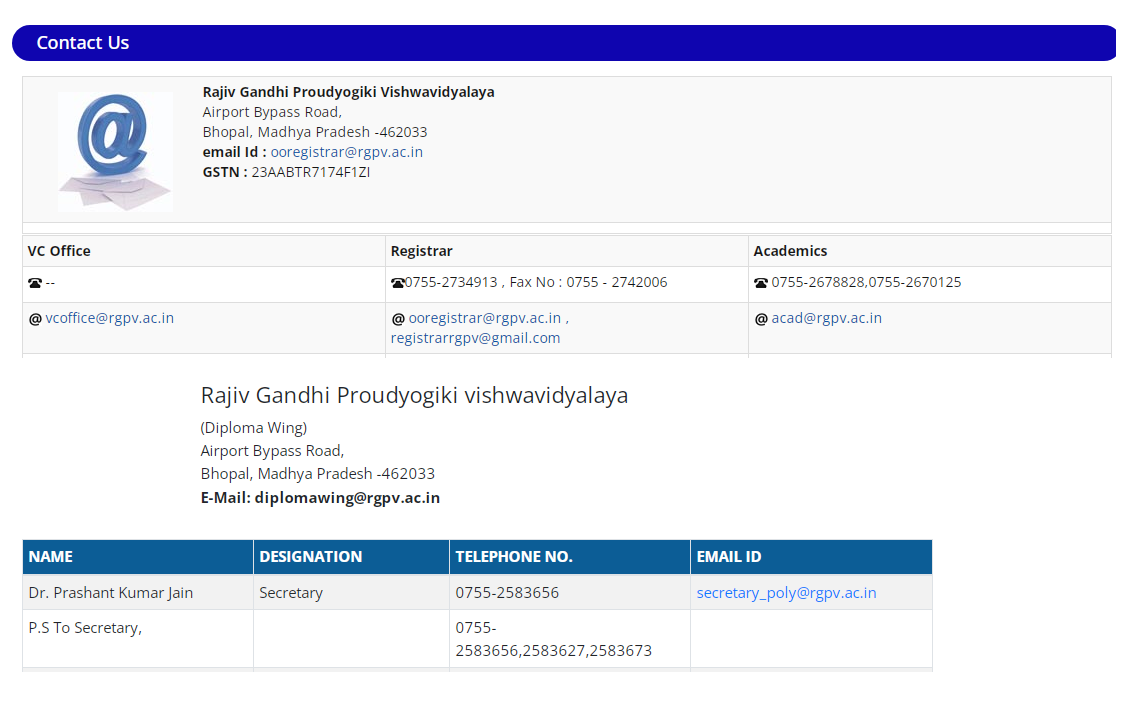Viewport: 1132px width, 721px height.
Task: Click the Fax No : 0755 - 2742006 text
Action: coord(588,282)
